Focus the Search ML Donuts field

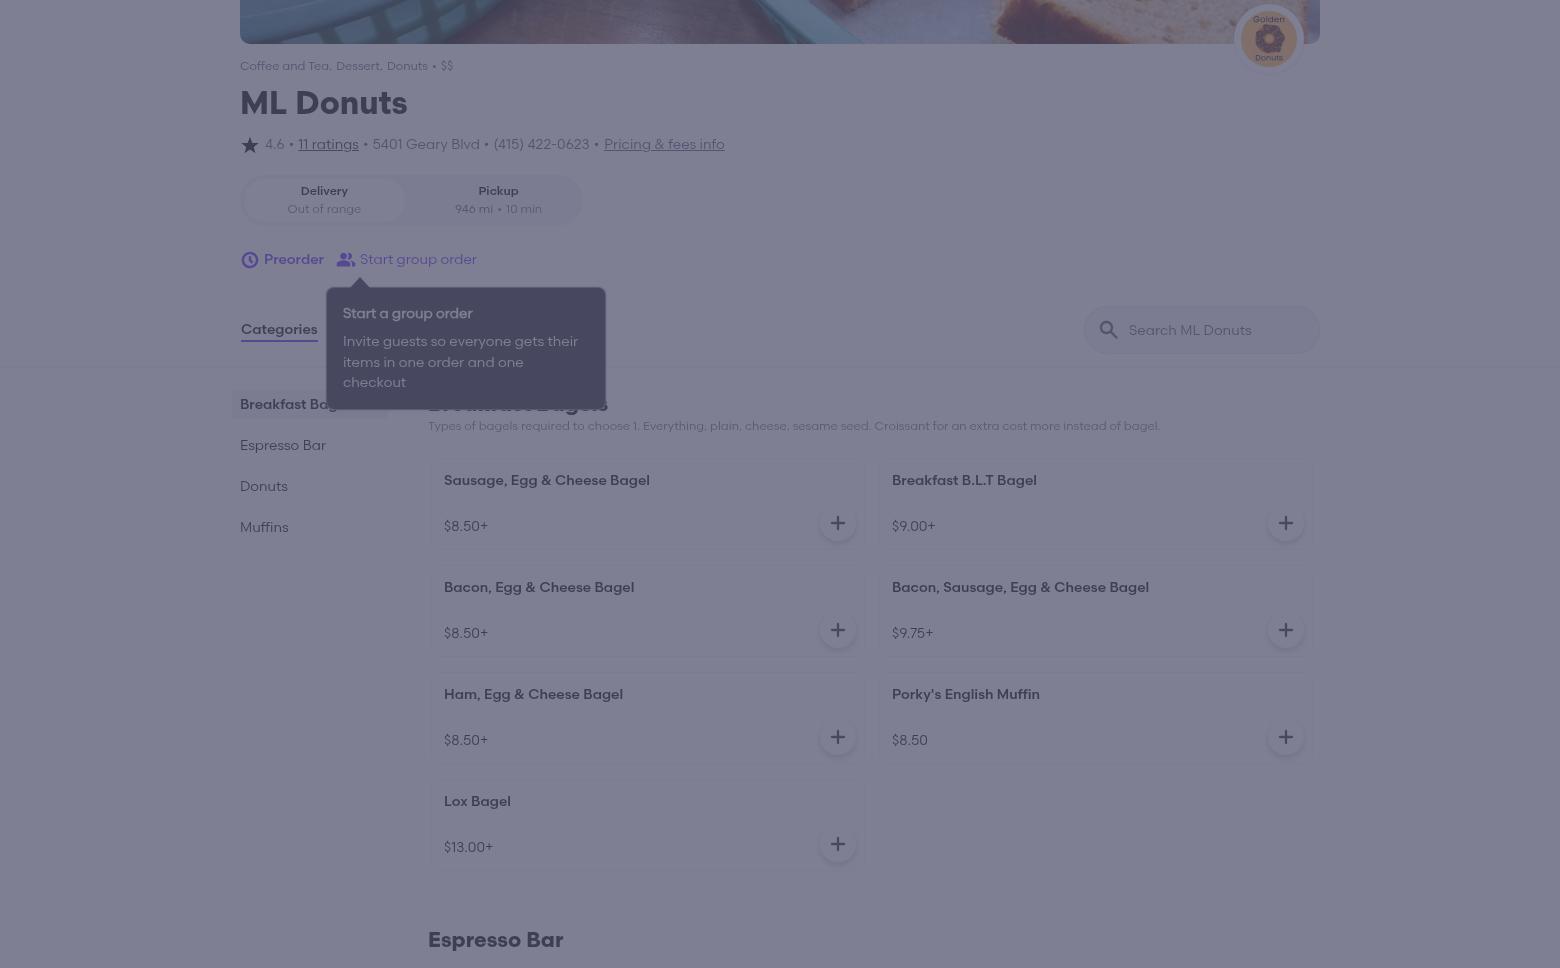(x=1202, y=330)
